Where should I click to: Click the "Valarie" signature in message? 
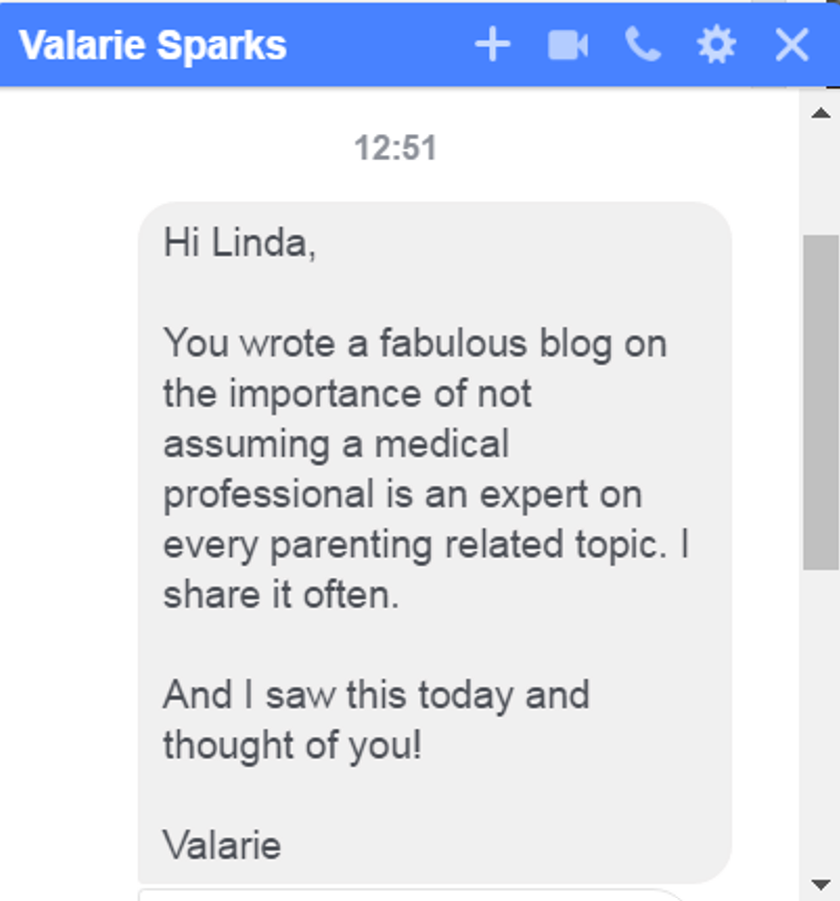coord(222,846)
